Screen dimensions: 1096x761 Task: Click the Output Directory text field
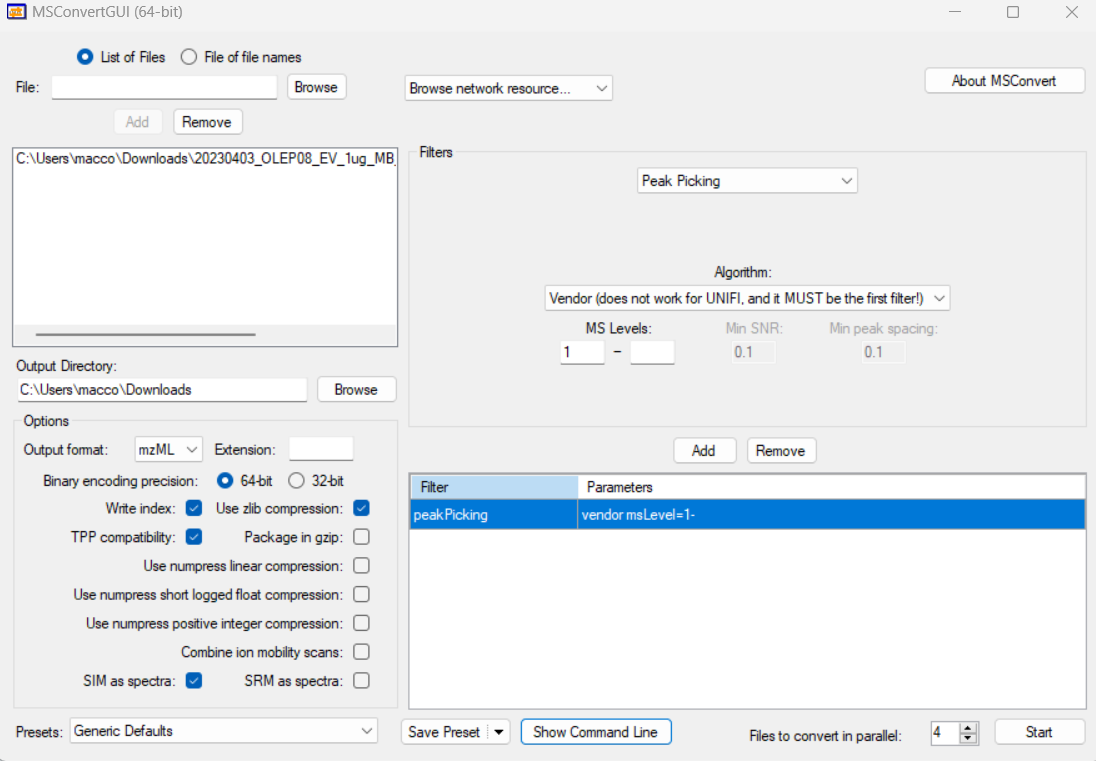coord(161,390)
